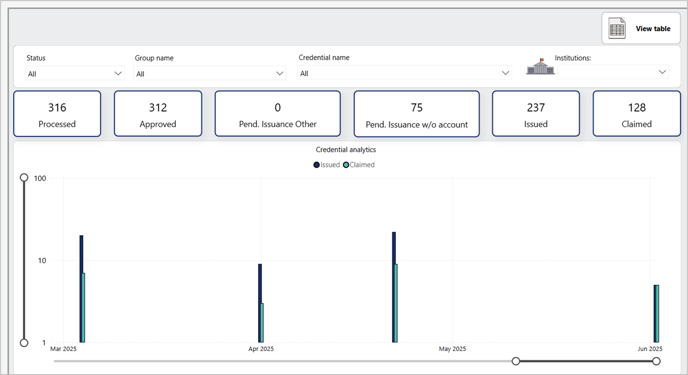Image resolution: width=688 pixels, height=375 pixels.
Task: Click the View table spreadsheet icon
Action: [x=616, y=29]
